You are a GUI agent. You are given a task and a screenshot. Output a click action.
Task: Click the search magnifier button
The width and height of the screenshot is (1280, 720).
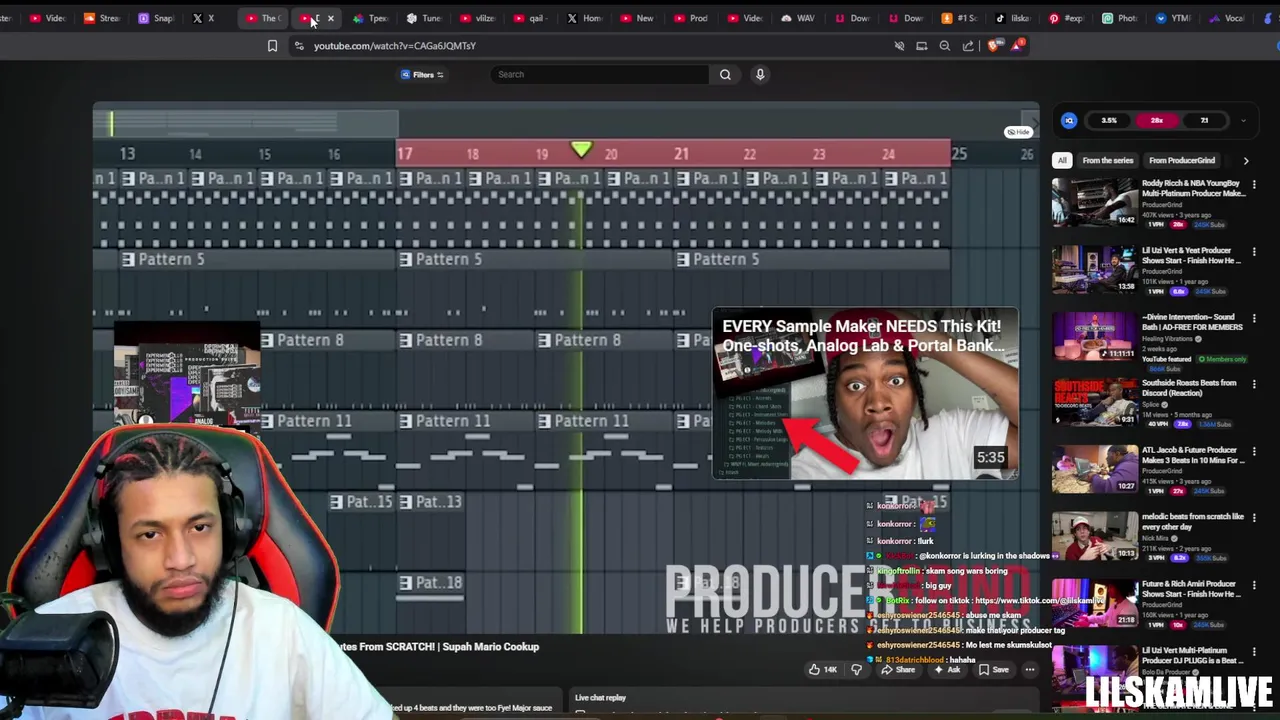point(725,74)
